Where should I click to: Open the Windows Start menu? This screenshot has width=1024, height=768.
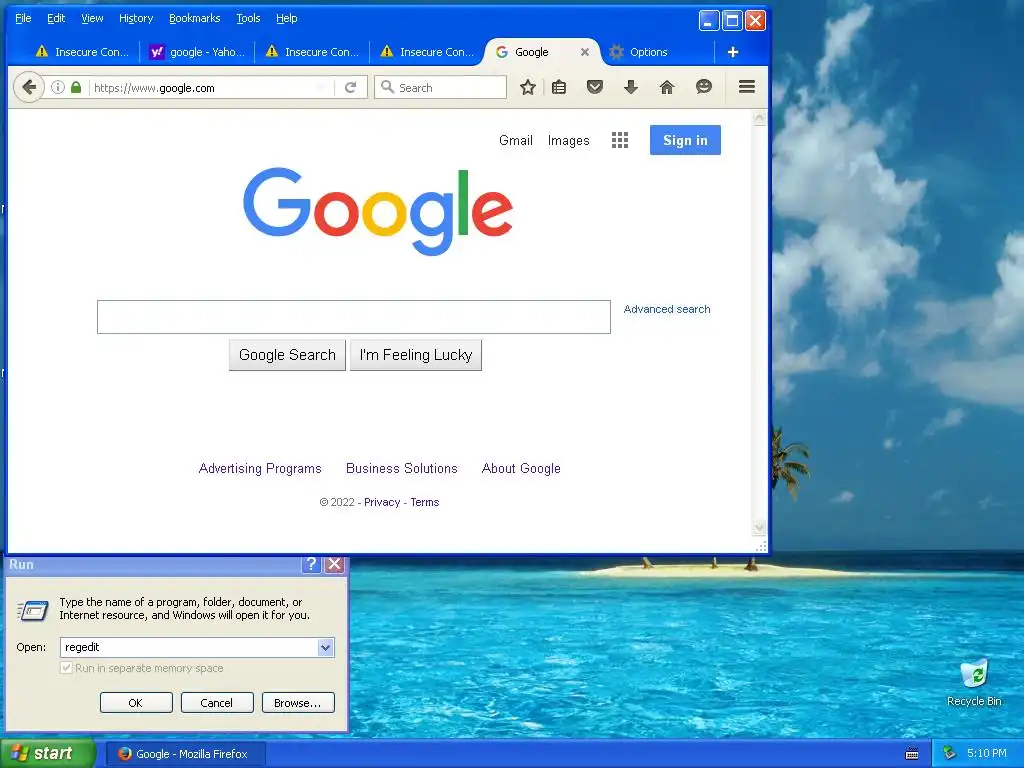coord(48,754)
